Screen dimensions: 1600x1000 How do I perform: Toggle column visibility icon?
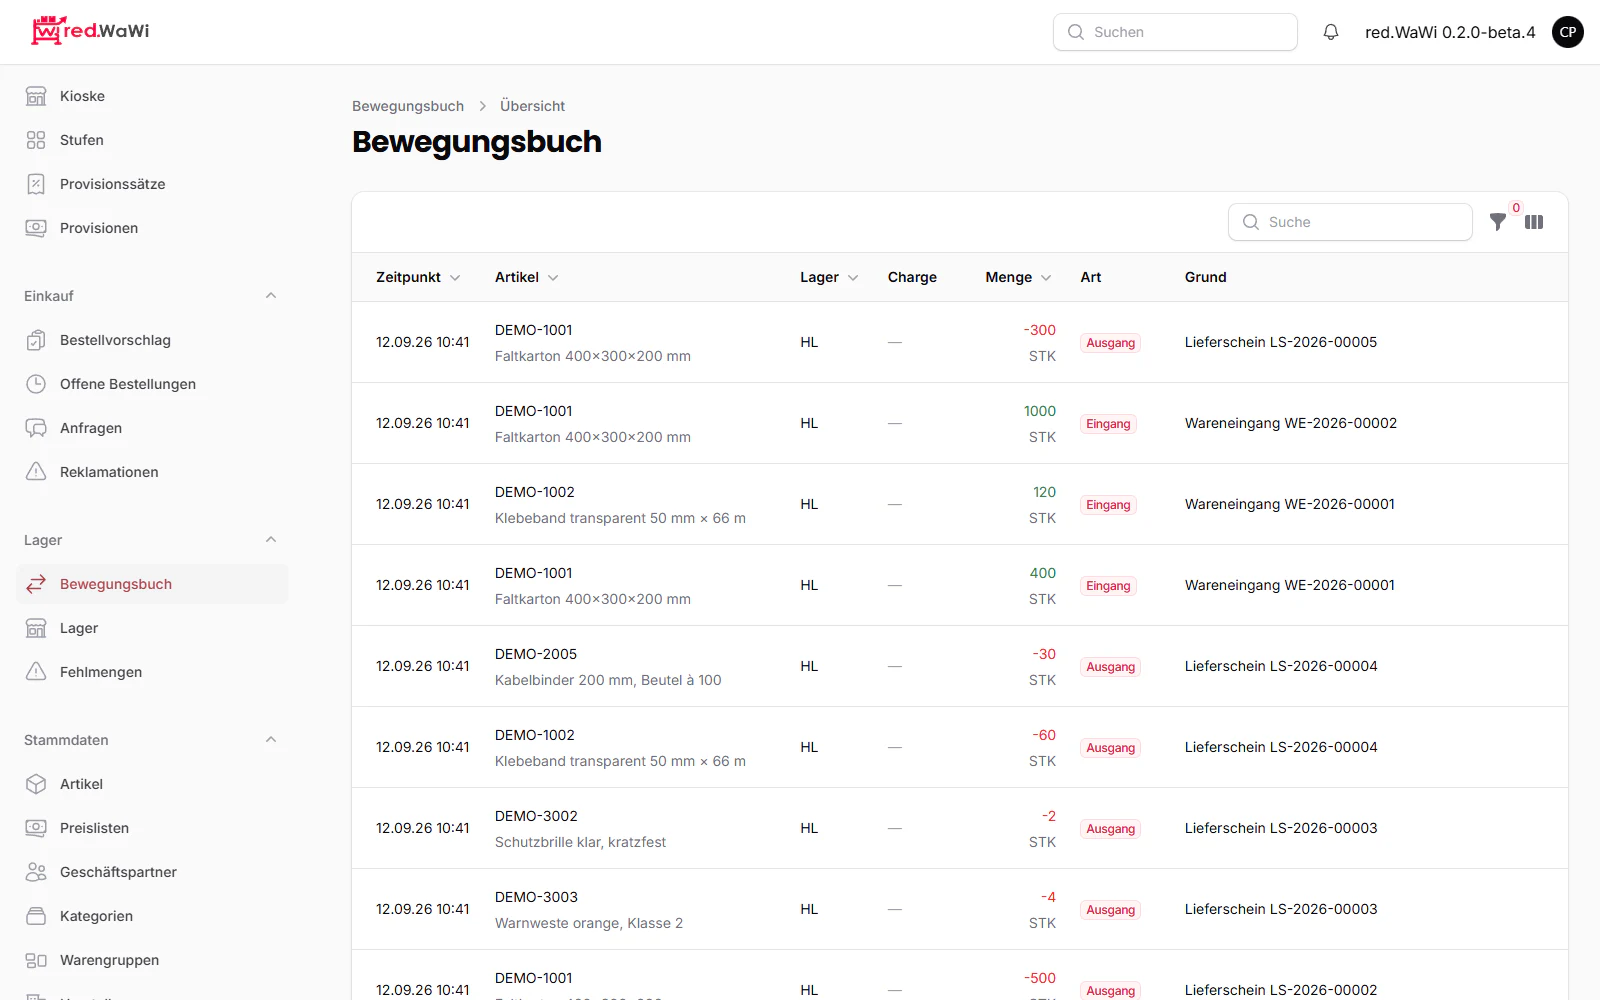(x=1534, y=222)
